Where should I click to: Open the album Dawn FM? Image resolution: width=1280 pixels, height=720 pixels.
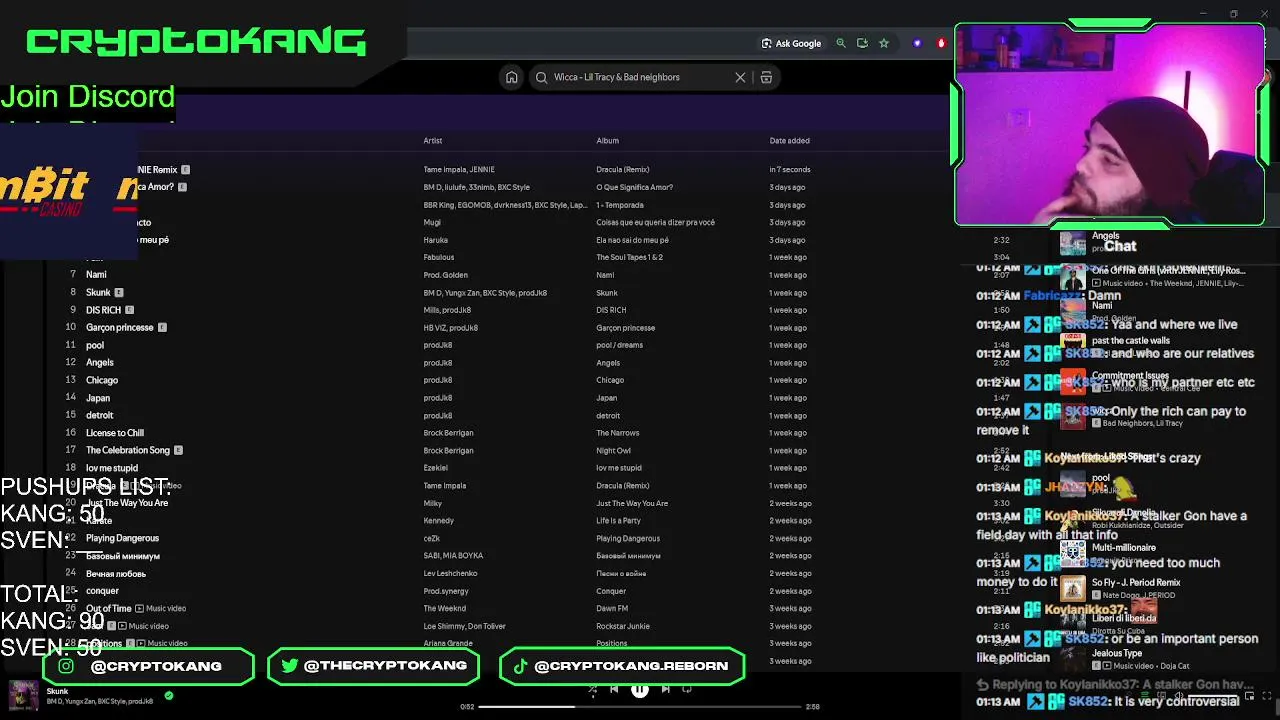(612, 608)
